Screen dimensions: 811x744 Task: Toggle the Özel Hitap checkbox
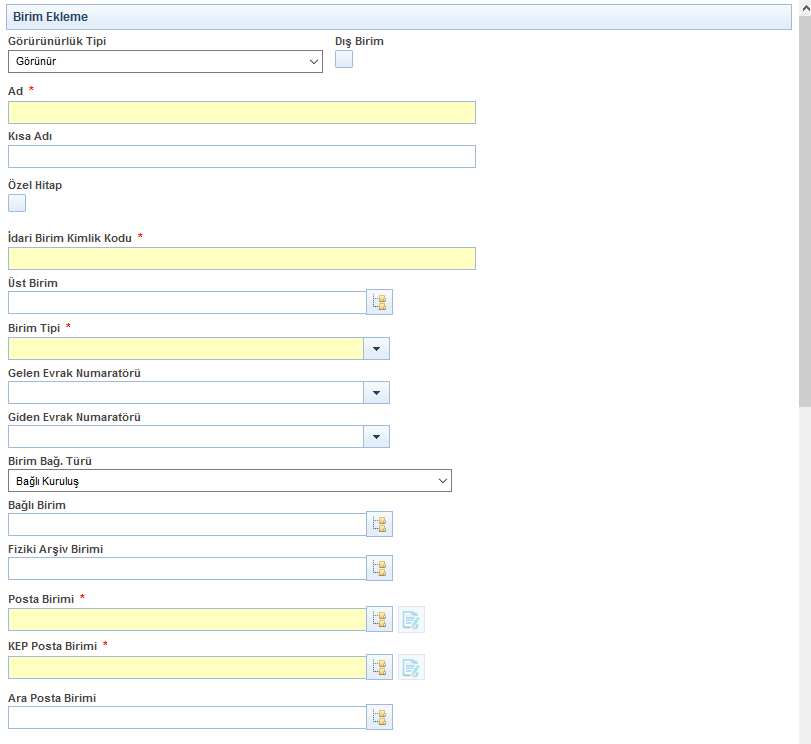click(17, 204)
